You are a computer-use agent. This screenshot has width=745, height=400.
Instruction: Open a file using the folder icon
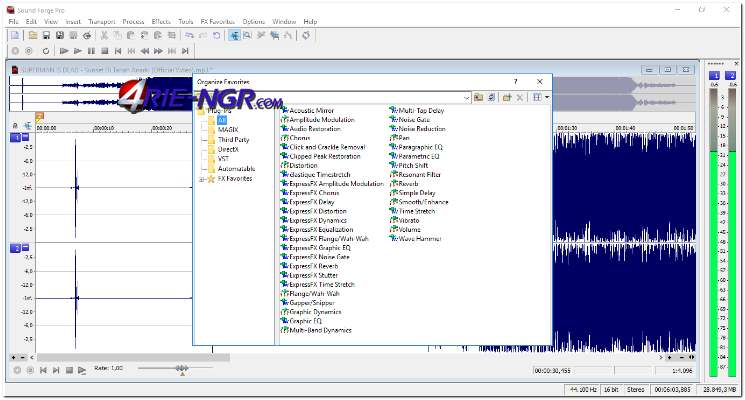[x=33, y=35]
